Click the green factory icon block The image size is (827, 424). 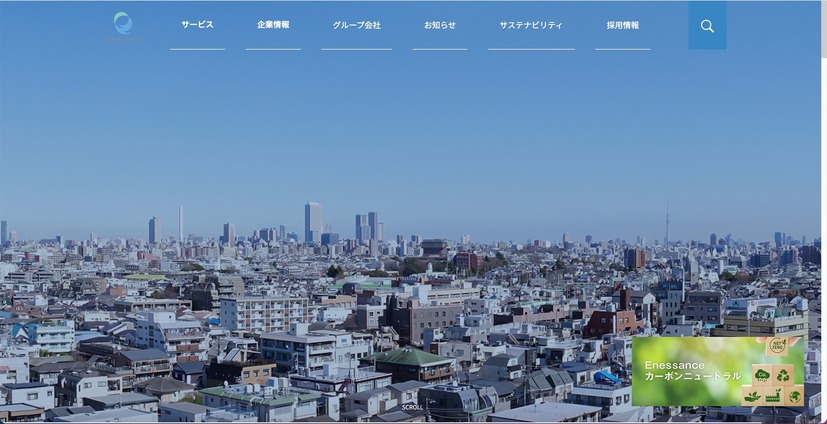point(773,396)
